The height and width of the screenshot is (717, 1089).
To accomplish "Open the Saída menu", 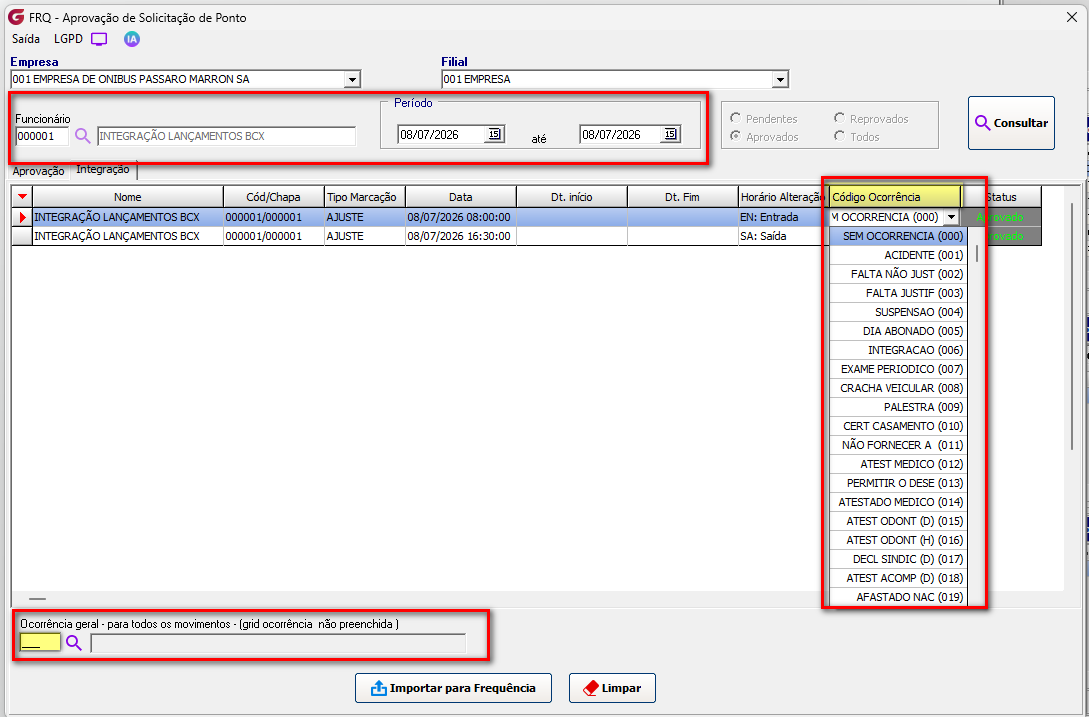I will (26, 39).
